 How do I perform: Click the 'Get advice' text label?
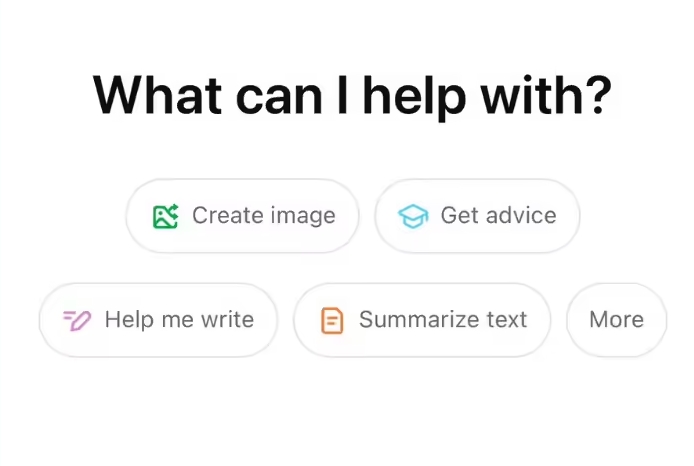(x=498, y=216)
